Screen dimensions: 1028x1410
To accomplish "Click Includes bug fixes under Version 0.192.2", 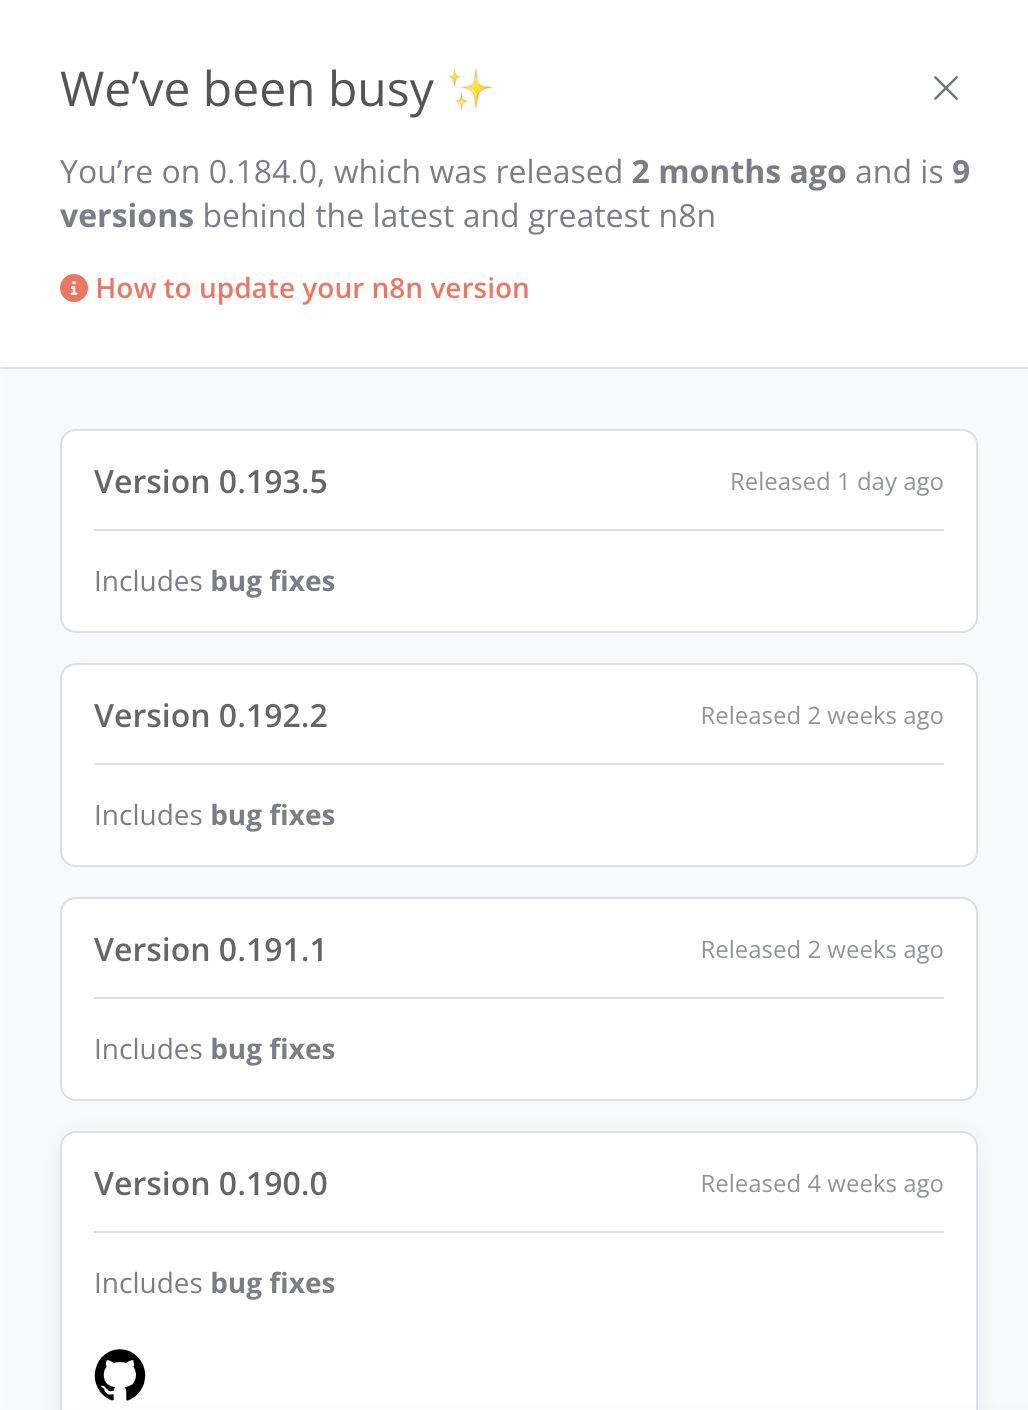I will [x=214, y=815].
